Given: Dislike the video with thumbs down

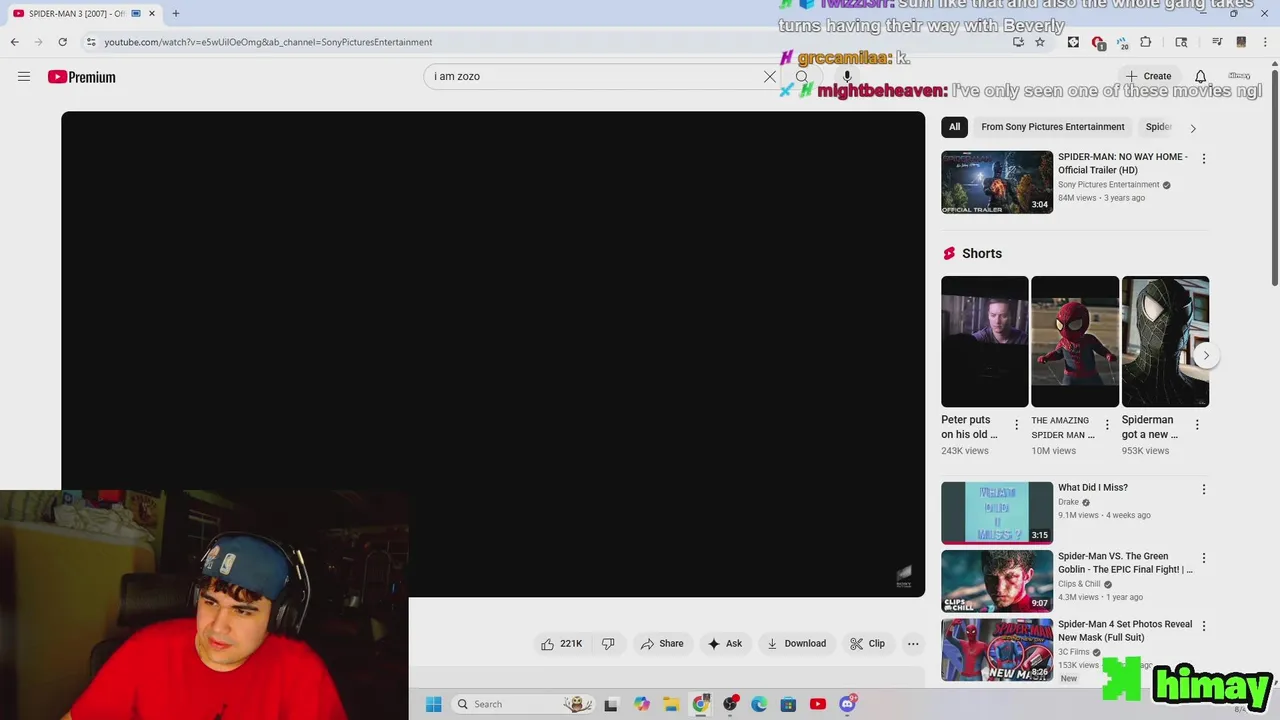Looking at the screenshot, I should click(608, 644).
